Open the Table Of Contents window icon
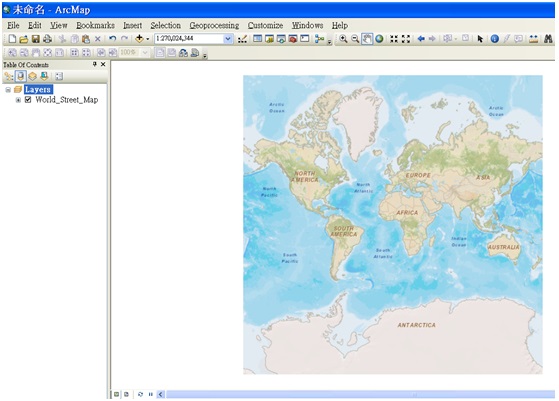 point(257,38)
